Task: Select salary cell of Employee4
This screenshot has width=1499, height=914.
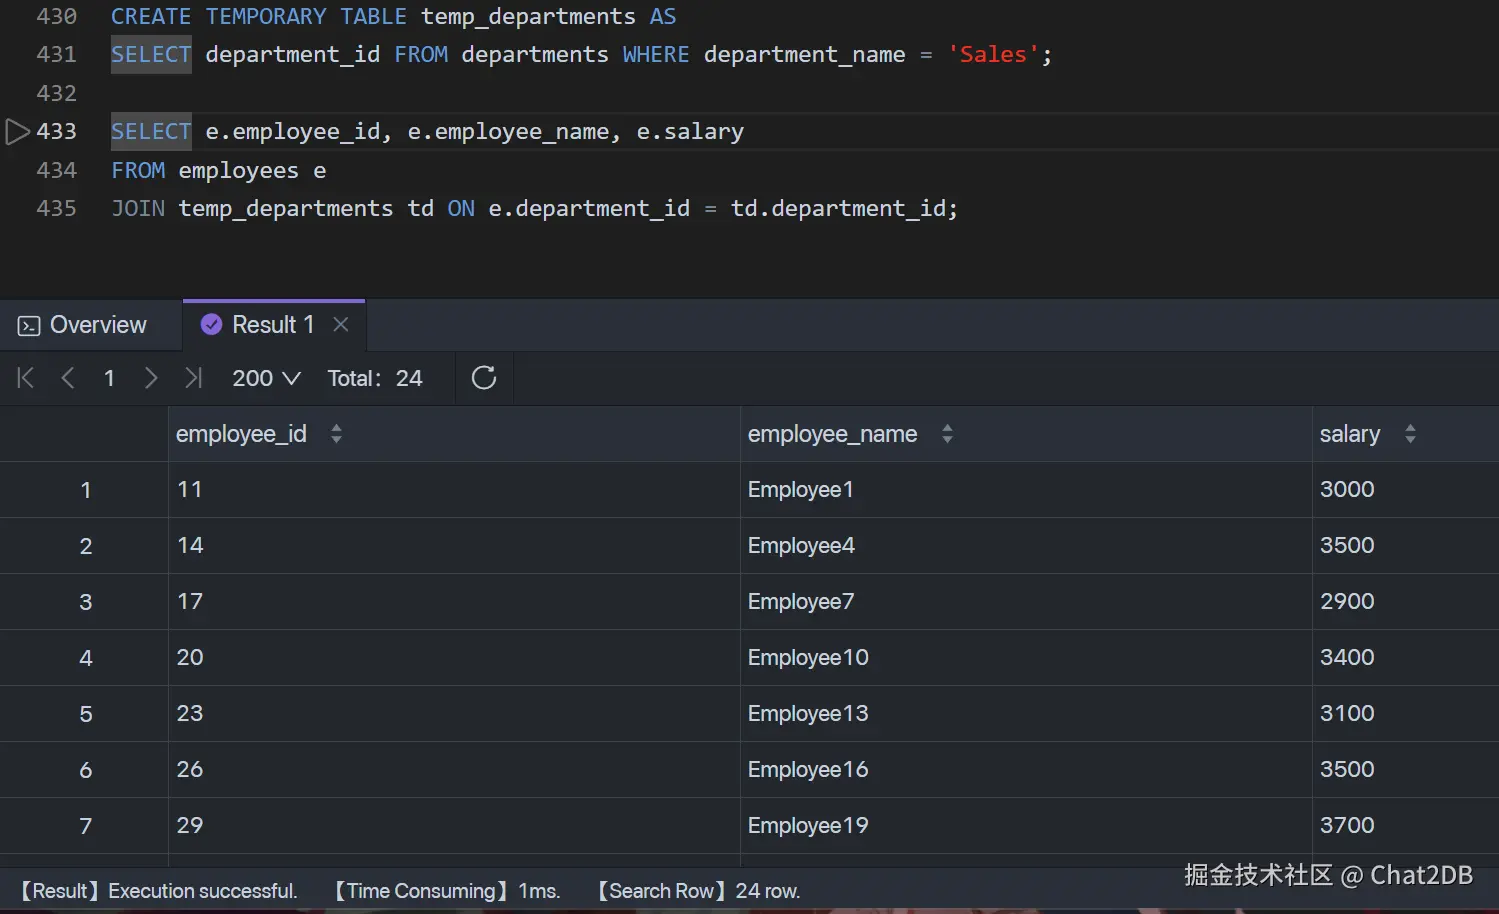Action: click(1406, 545)
